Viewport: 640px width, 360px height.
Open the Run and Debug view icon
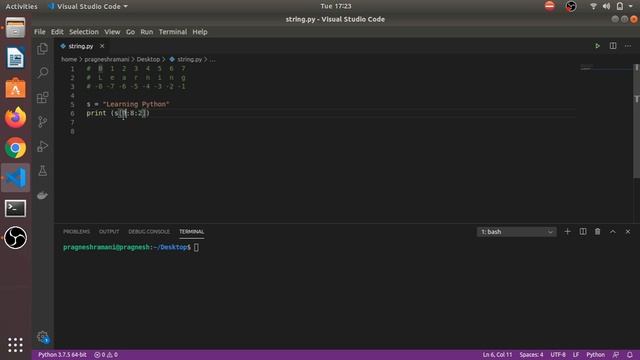tap(42, 146)
